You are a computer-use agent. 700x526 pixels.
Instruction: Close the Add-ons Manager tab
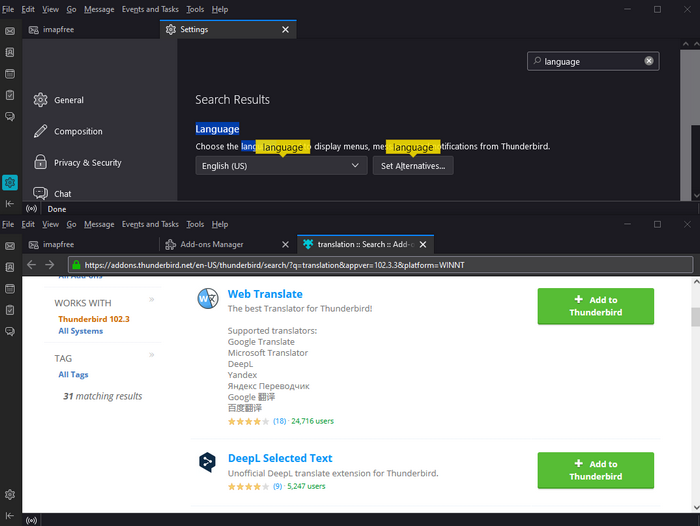click(x=285, y=244)
